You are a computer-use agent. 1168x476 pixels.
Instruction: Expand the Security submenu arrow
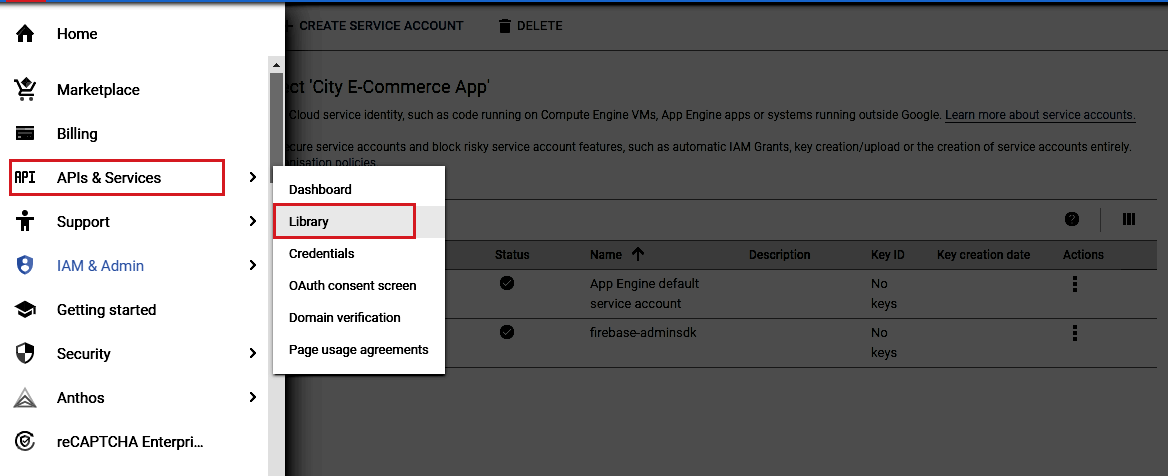tap(253, 353)
